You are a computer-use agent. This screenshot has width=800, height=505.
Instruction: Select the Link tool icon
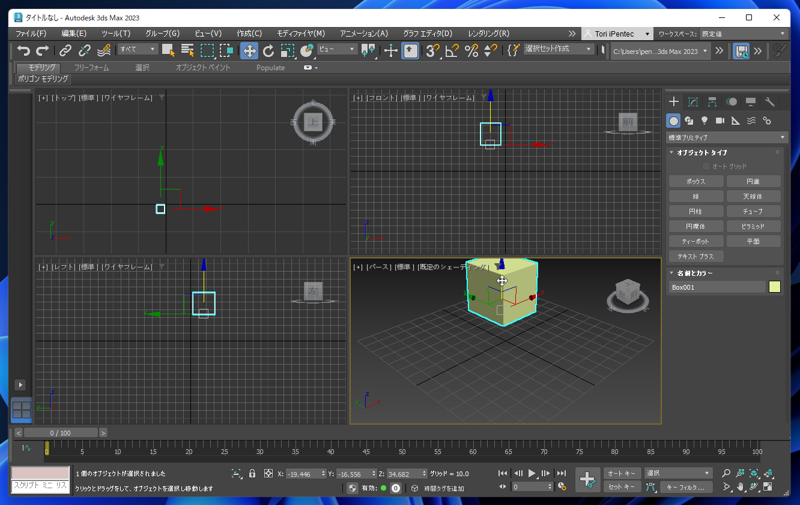[65, 50]
